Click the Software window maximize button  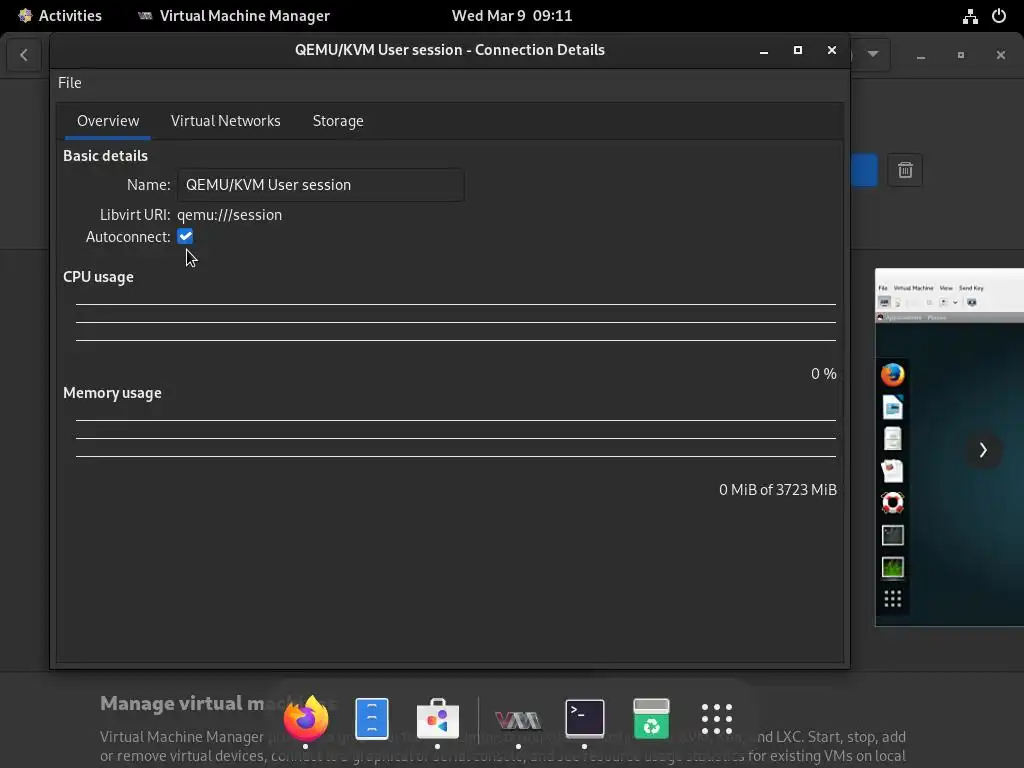point(961,56)
